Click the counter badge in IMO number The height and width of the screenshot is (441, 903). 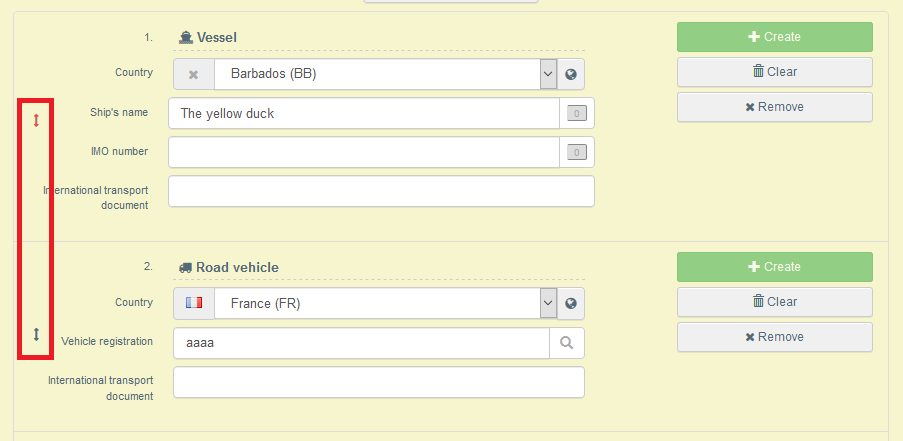pos(576,153)
